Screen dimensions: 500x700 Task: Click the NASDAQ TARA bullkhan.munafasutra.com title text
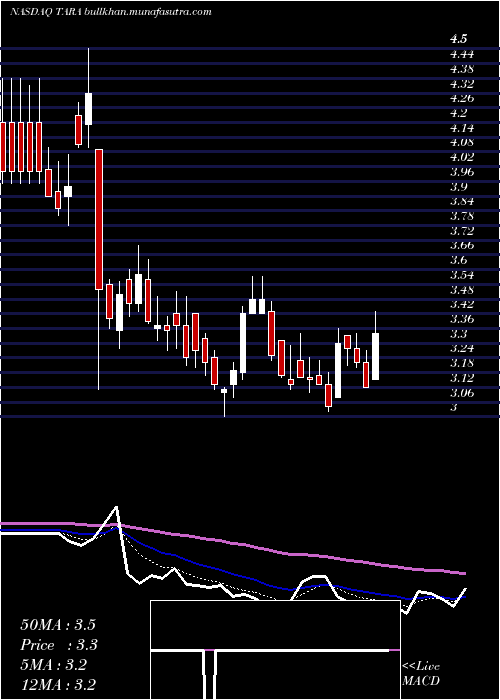110,12
